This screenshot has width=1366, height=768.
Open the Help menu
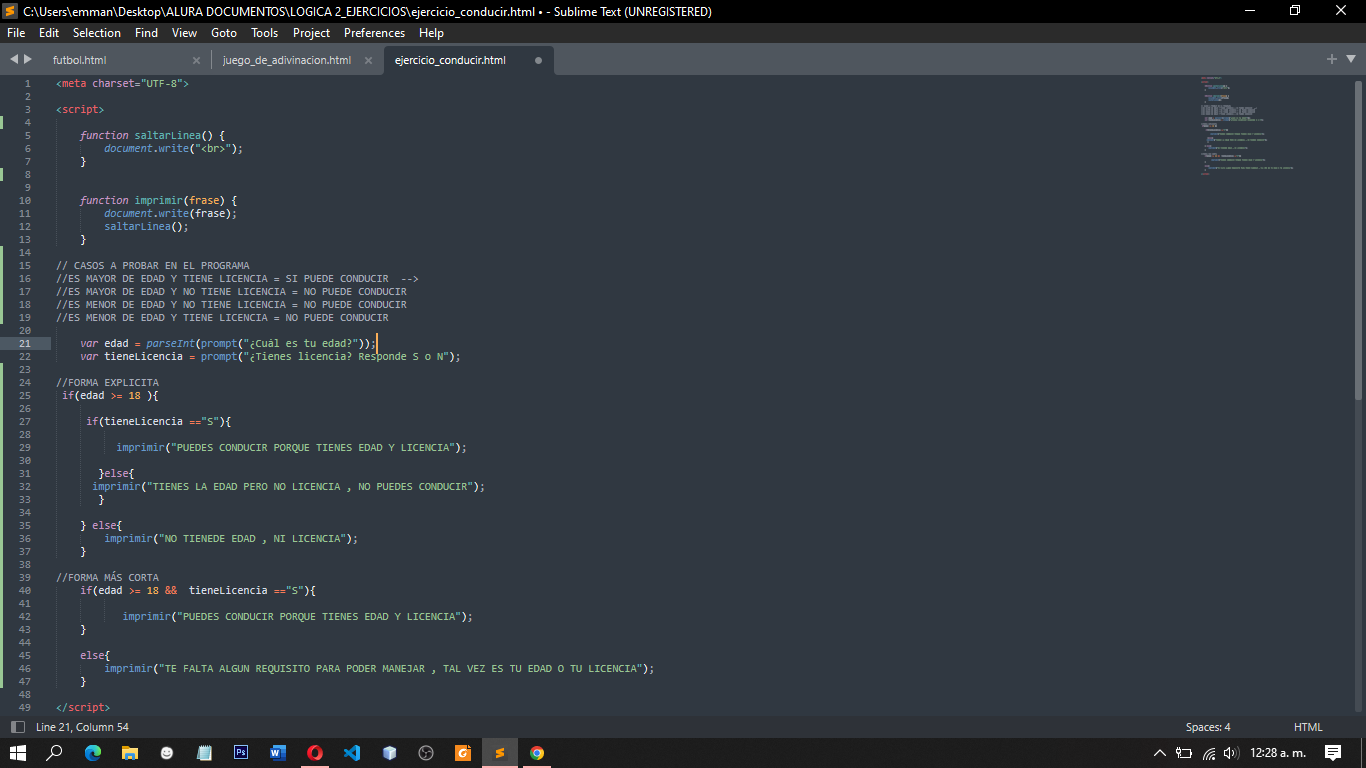point(431,33)
